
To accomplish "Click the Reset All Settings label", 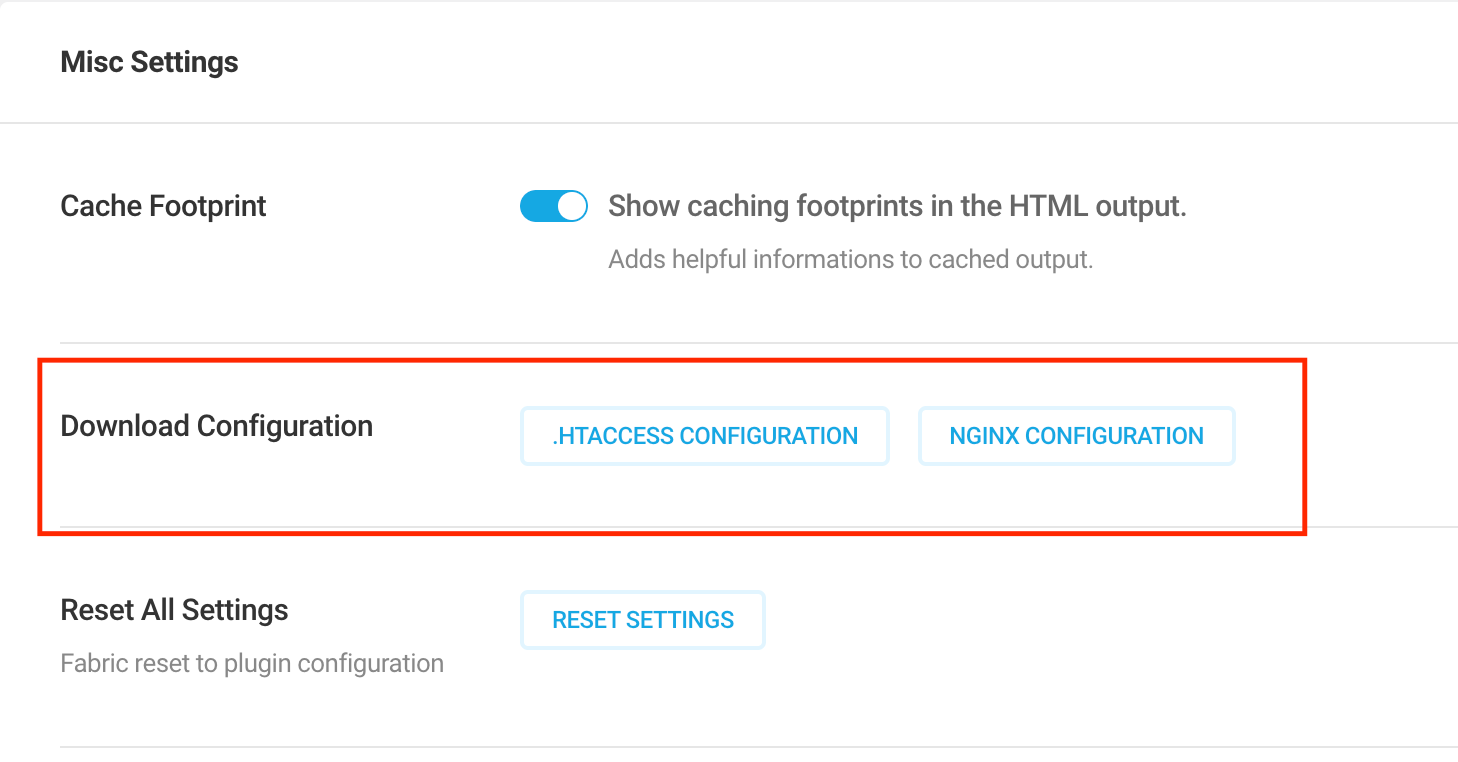I will pos(174,609).
